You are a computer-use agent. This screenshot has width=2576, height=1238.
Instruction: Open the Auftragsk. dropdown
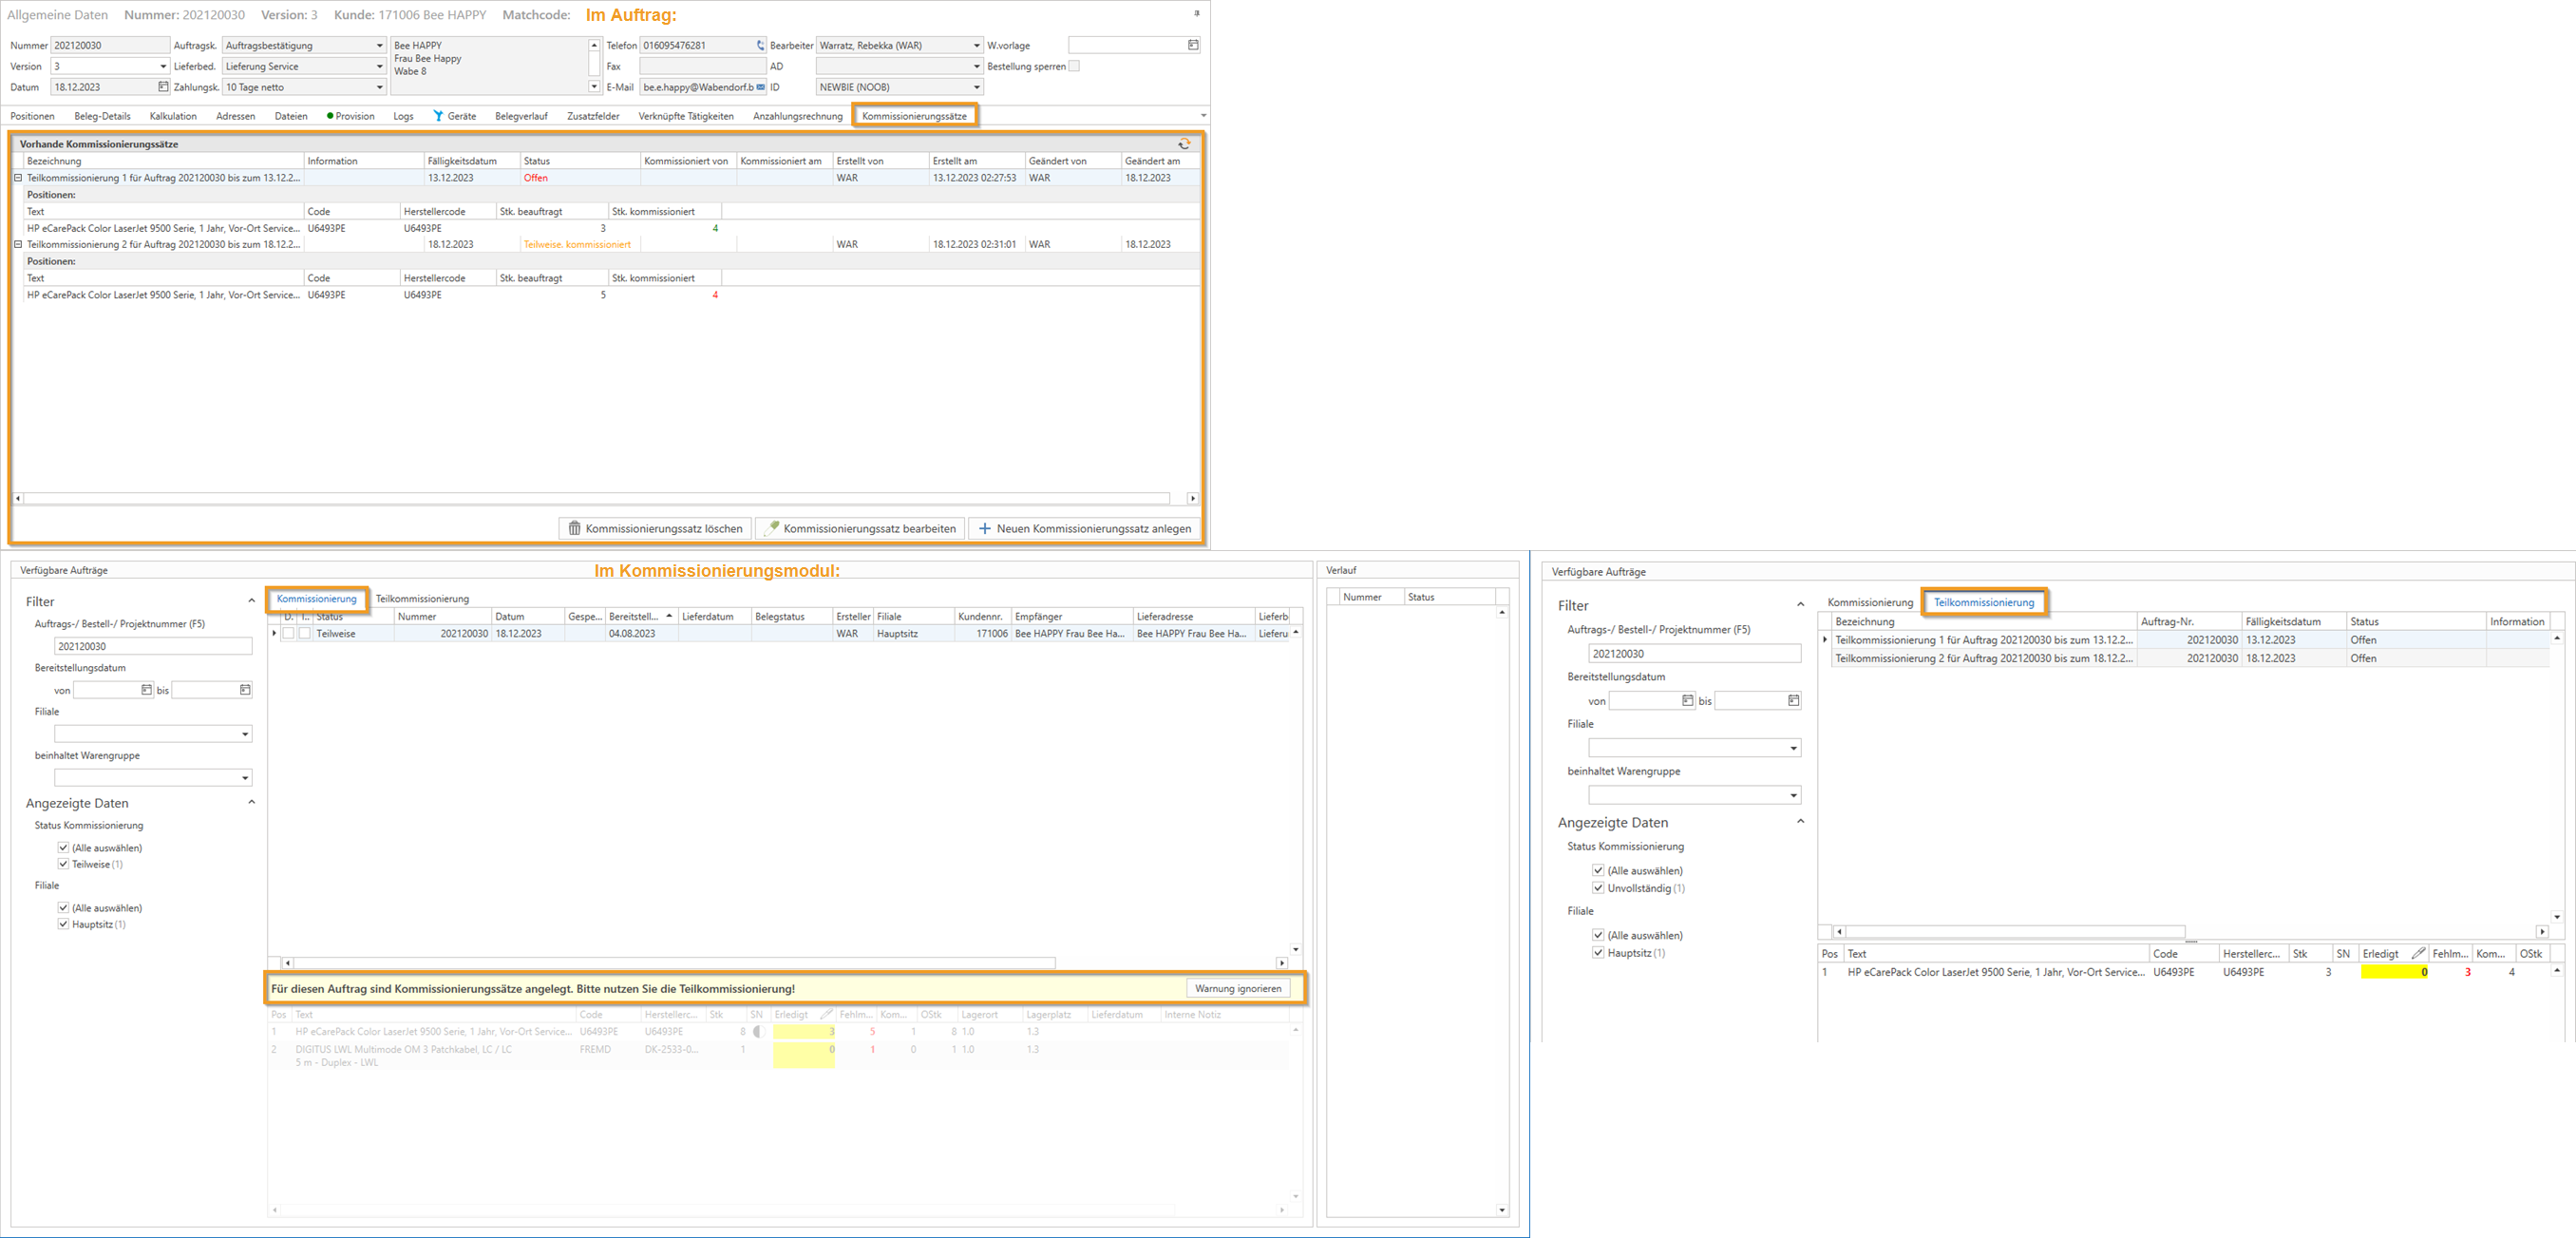click(379, 46)
